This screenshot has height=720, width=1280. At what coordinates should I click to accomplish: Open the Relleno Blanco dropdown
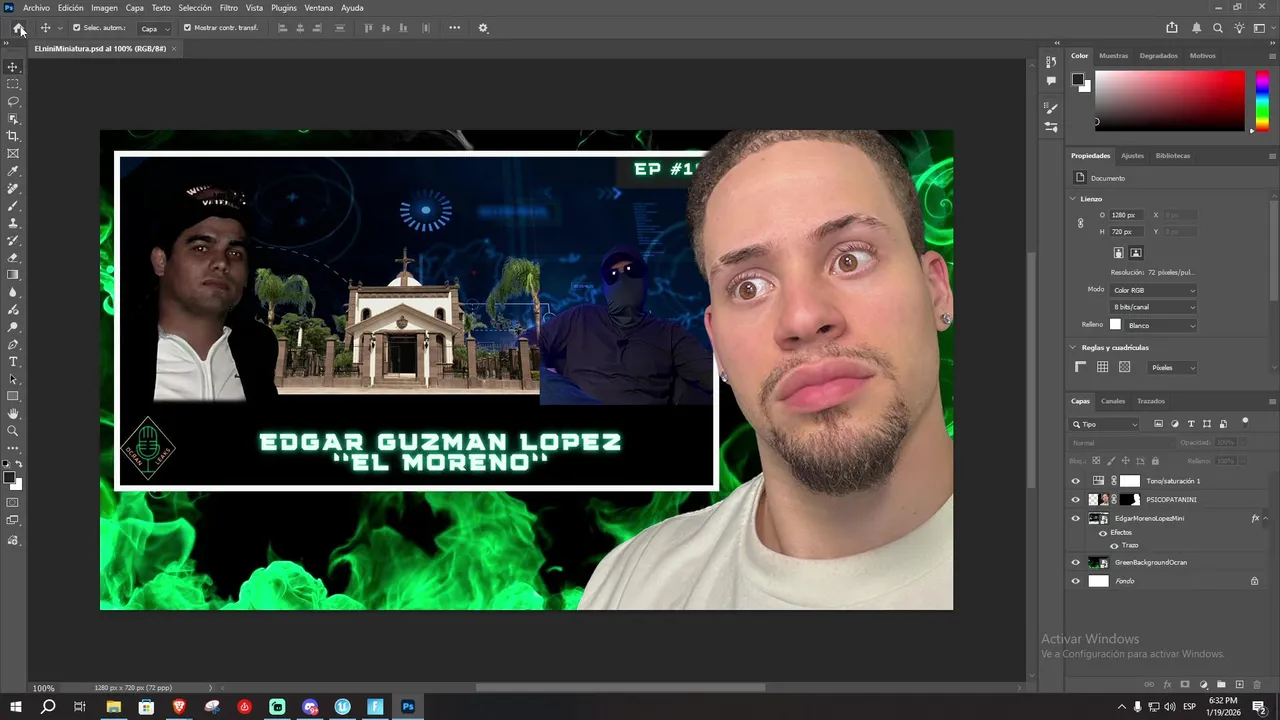[x=1161, y=325]
